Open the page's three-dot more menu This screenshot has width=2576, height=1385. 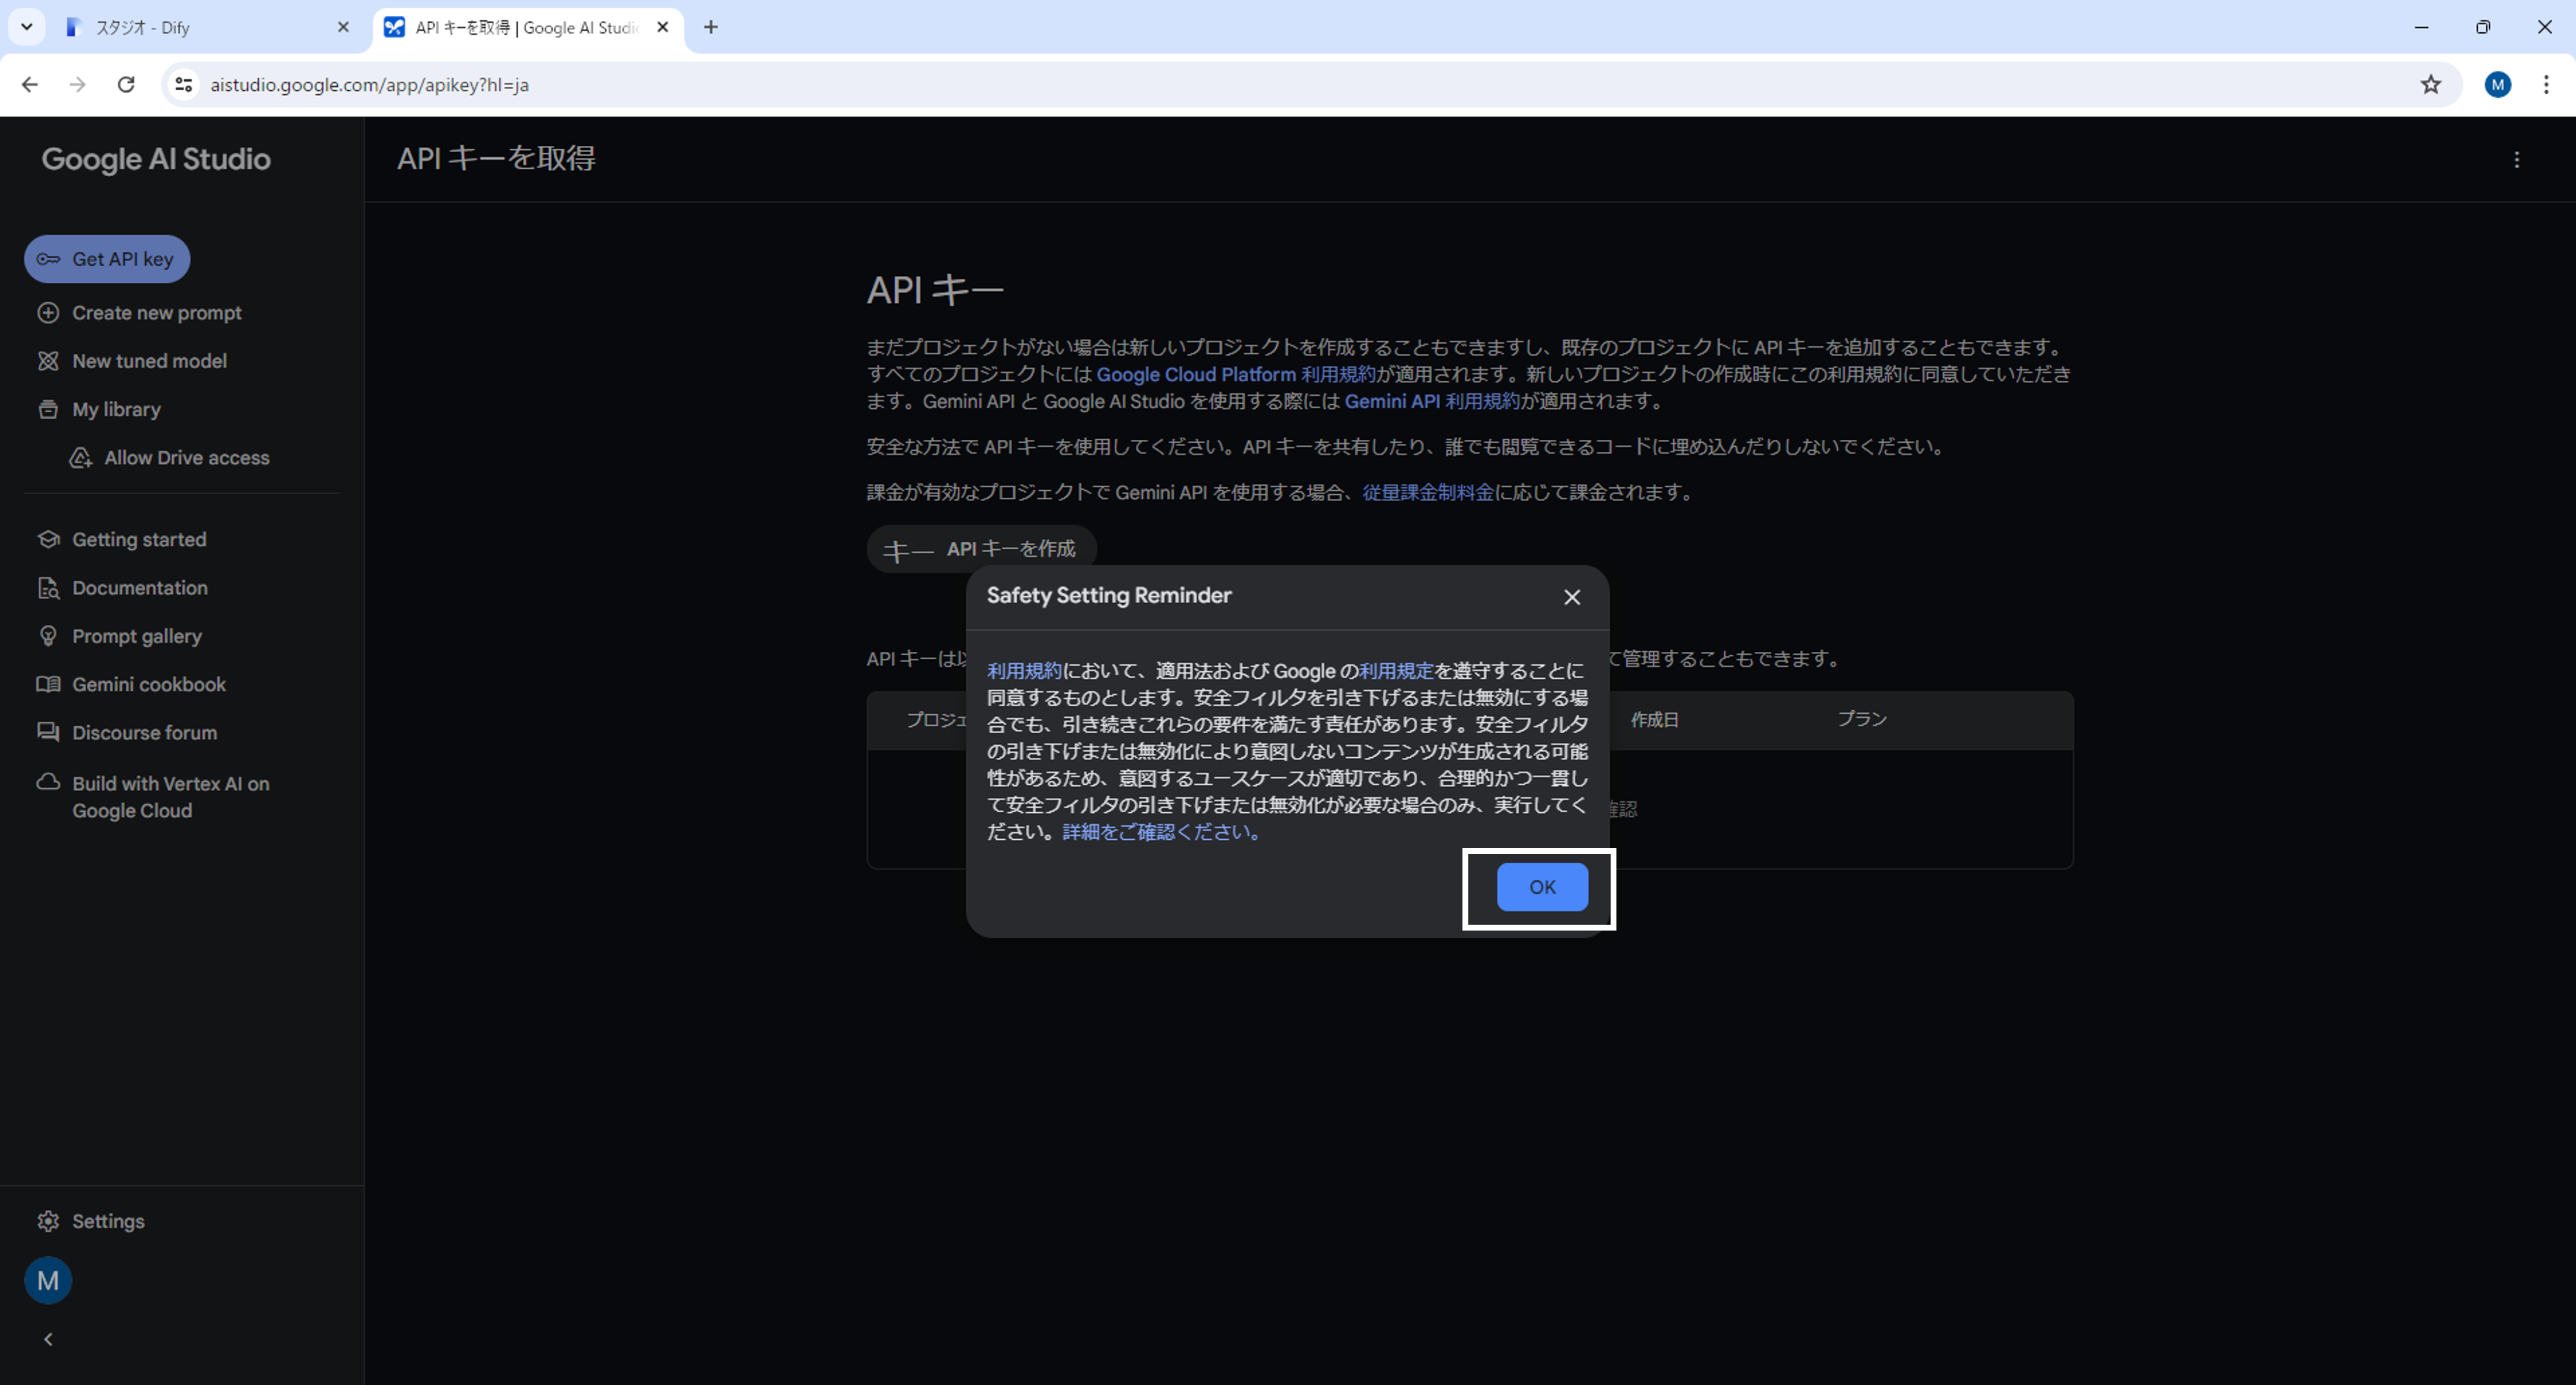tap(2516, 160)
